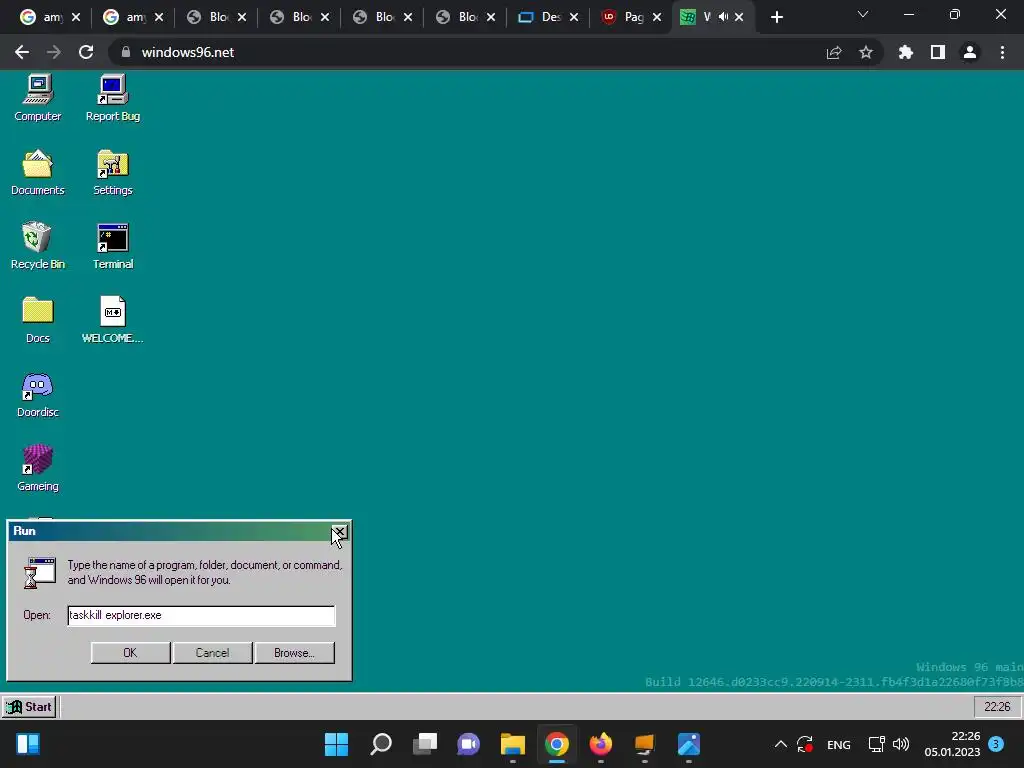Open the Windows 11 Start button
This screenshot has height=768, width=1024.
click(x=336, y=744)
